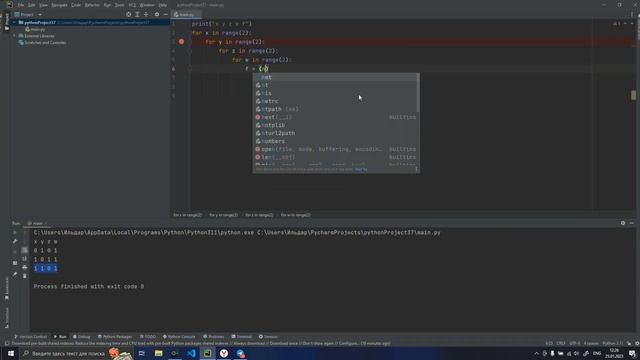Open the Edit menu
The height and width of the screenshot is (360, 640).
point(31,5)
